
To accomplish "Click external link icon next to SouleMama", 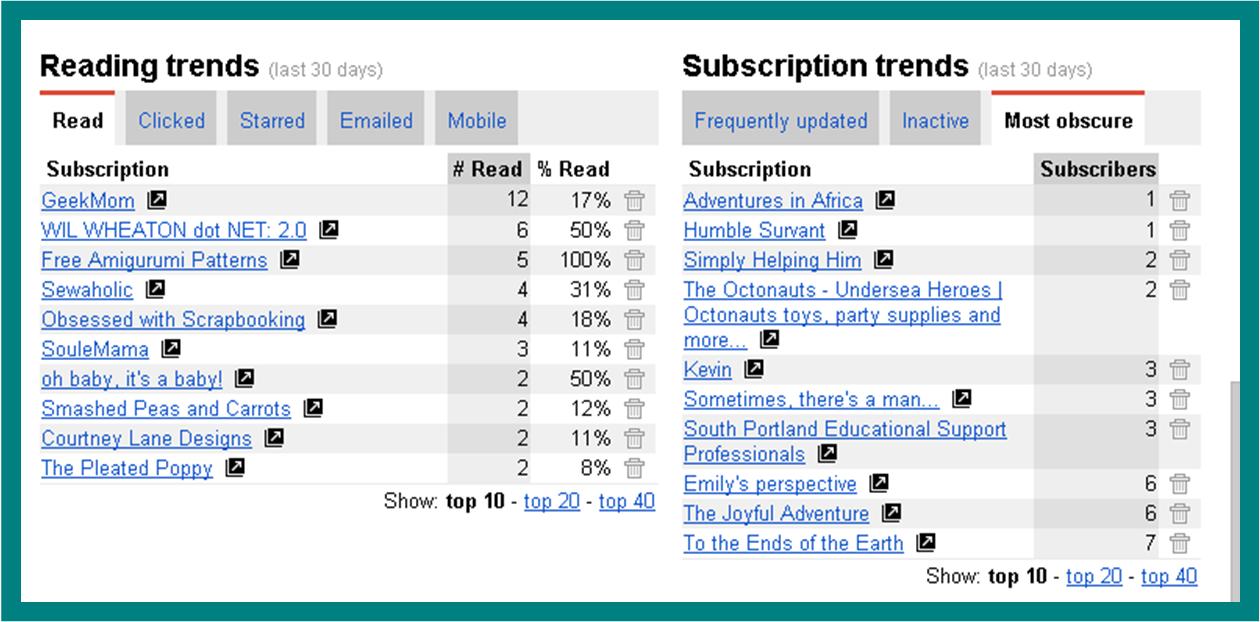I will tap(171, 349).
